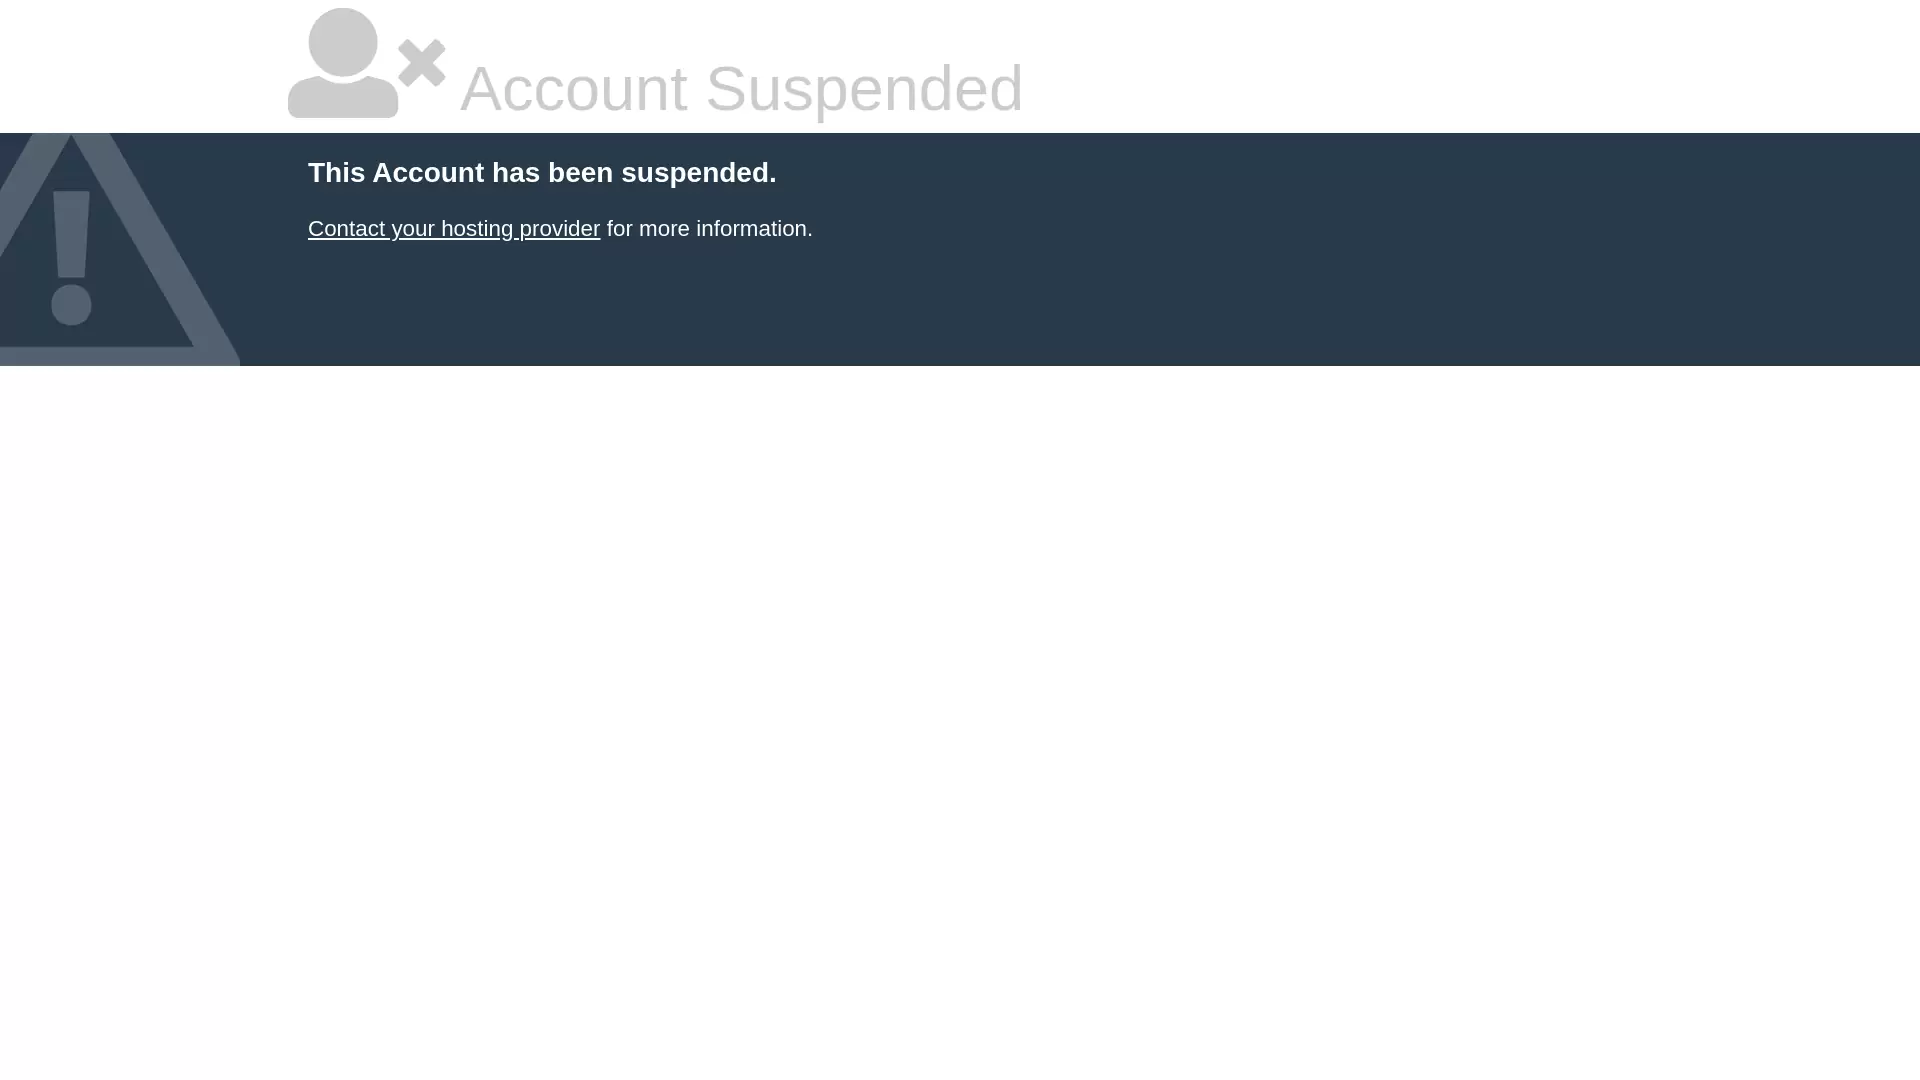Click the word 'provider' in the link
Screen dimensions: 1920x1080
click(560, 229)
